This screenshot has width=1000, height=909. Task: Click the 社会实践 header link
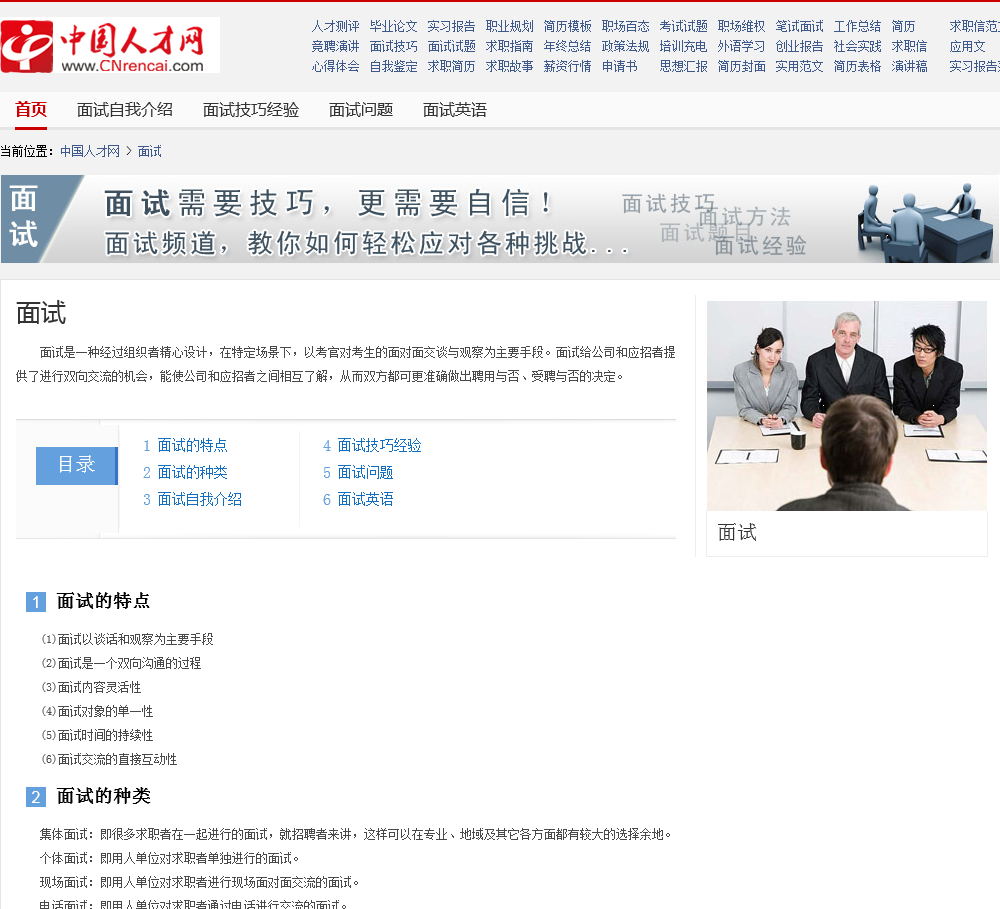858,47
